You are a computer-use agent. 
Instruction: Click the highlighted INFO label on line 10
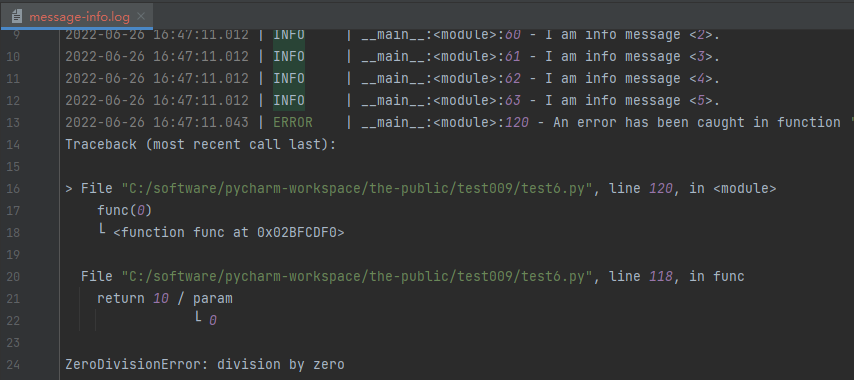tap(289, 57)
